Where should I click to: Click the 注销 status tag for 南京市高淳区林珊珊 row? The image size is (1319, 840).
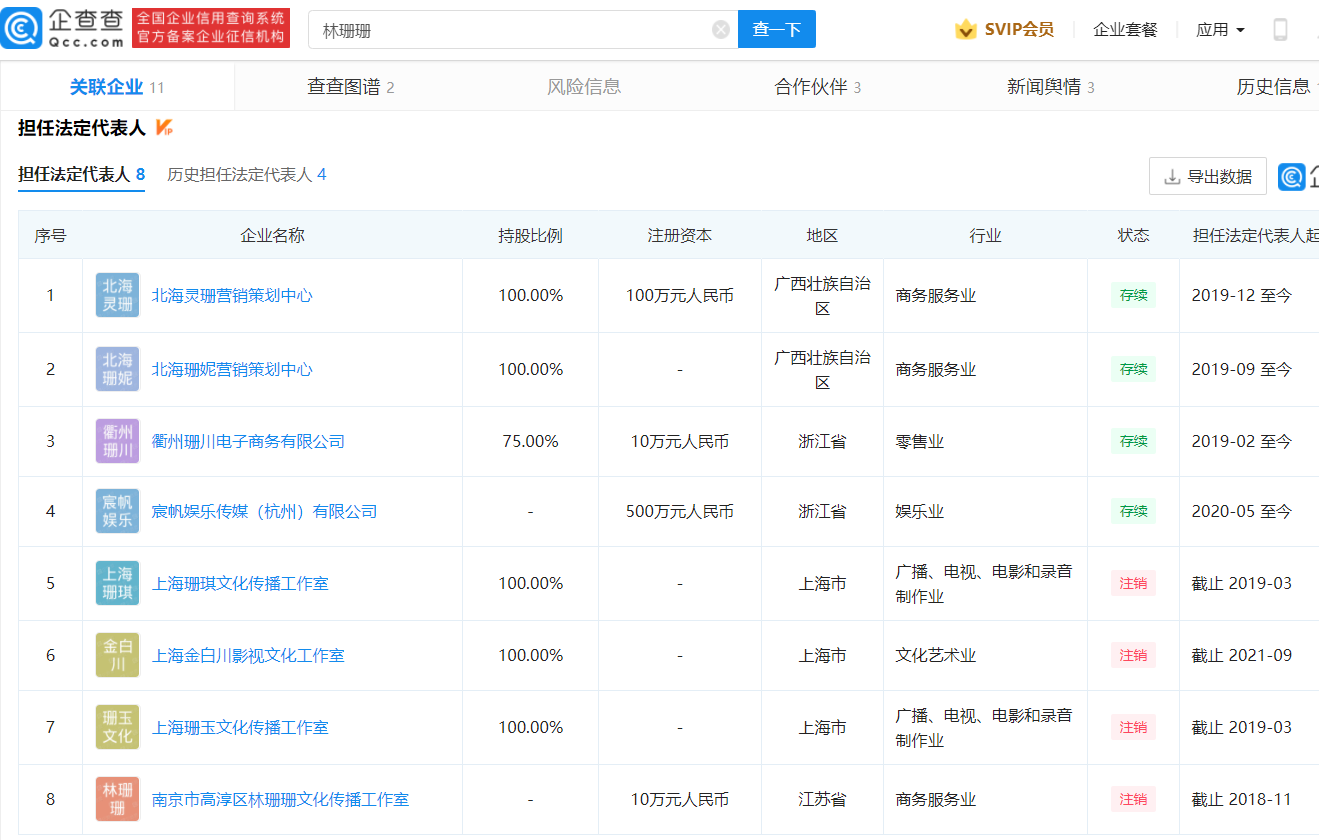pyautogui.click(x=1133, y=800)
